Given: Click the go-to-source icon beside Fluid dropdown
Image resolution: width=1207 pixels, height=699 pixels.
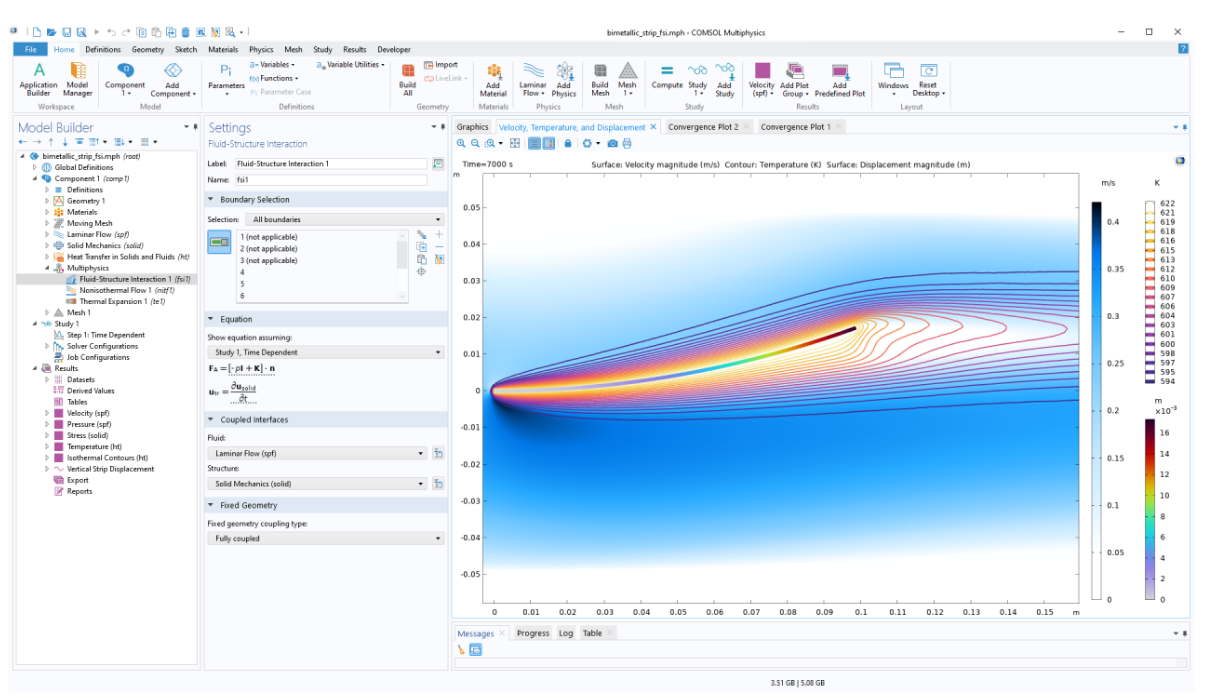Looking at the screenshot, I should tap(438, 453).
